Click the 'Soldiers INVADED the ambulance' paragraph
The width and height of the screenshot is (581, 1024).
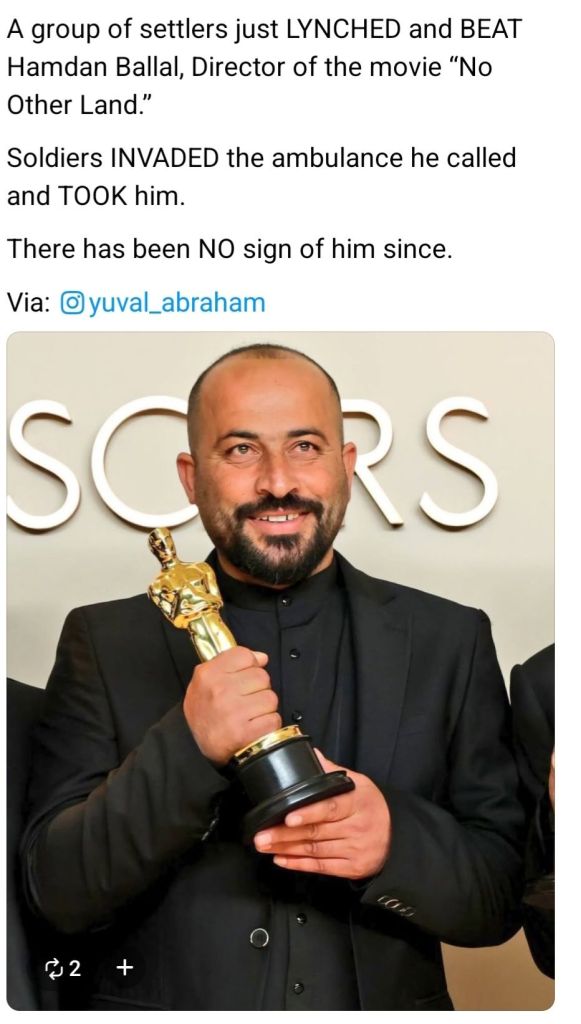[x=261, y=176]
